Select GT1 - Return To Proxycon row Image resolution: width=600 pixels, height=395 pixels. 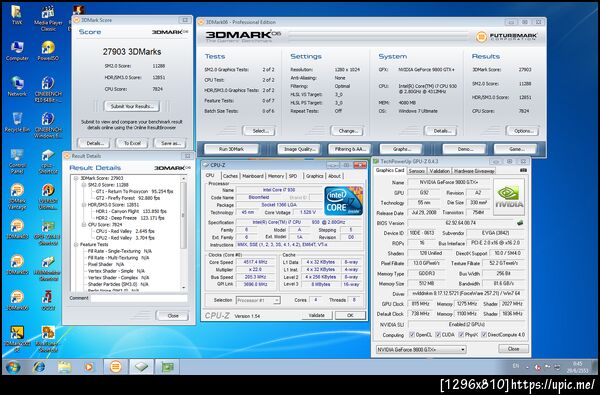coord(135,191)
